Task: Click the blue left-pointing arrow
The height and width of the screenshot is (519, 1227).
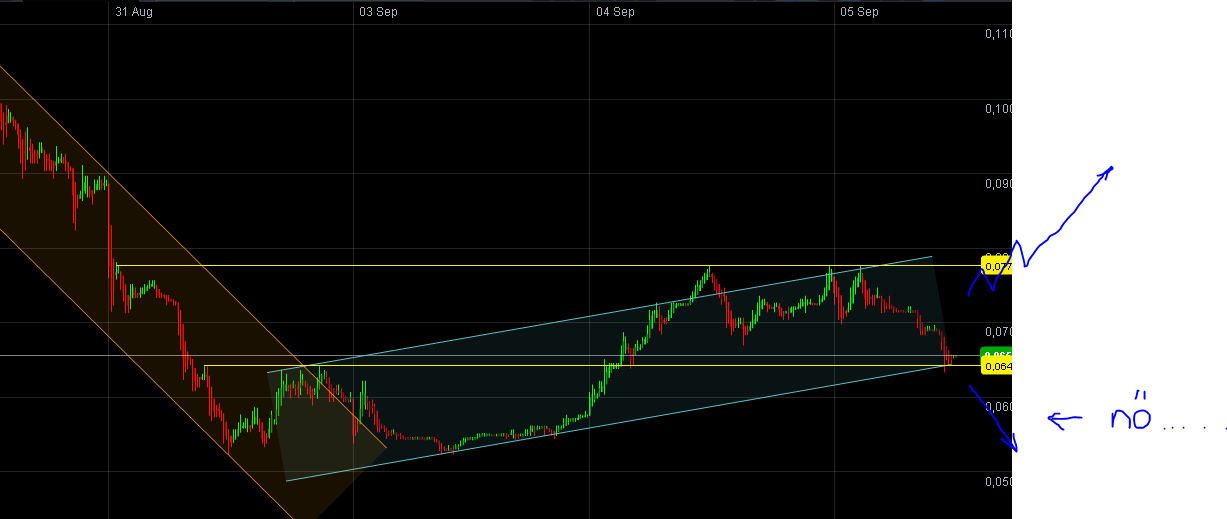Action: coord(1064,421)
